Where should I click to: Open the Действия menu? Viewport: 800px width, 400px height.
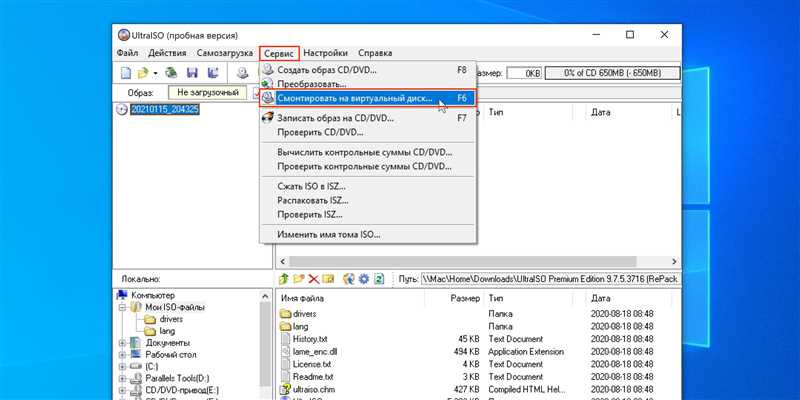click(x=167, y=53)
